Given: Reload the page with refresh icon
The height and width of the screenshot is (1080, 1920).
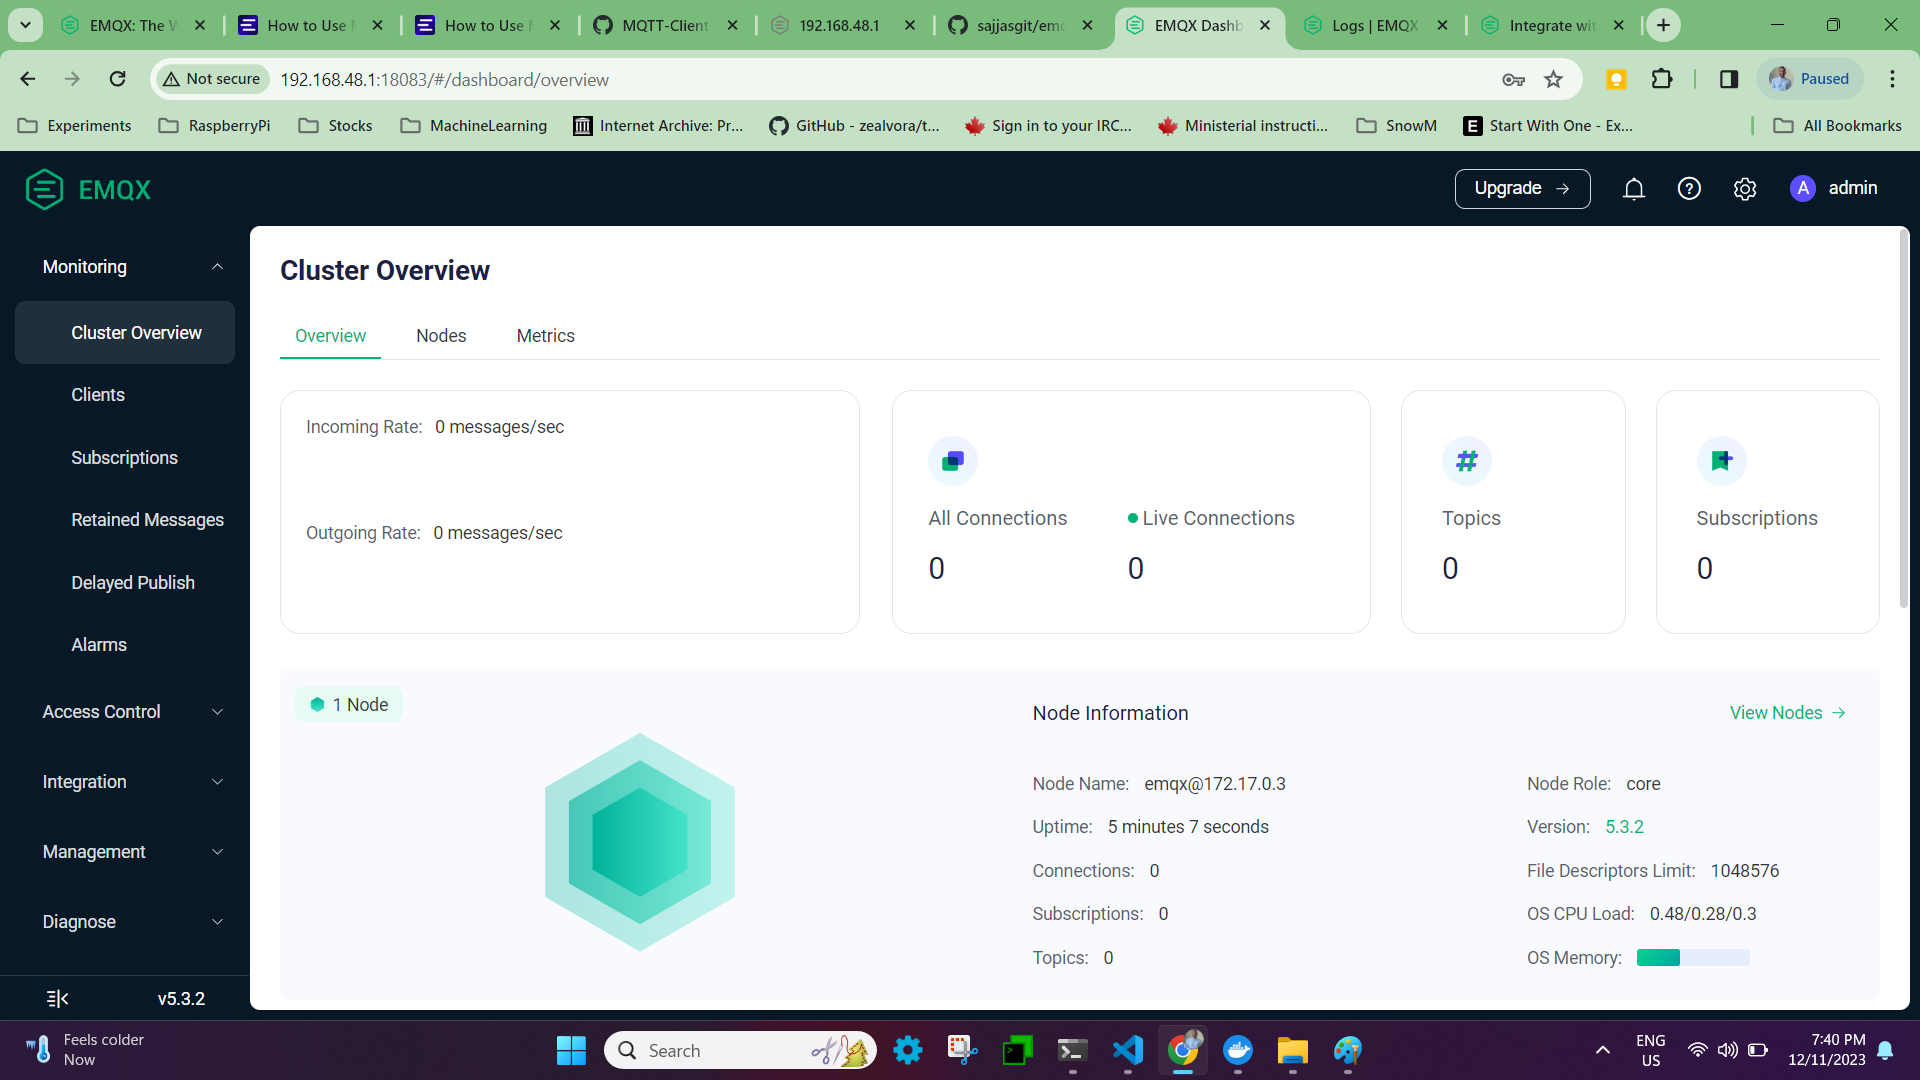Looking at the screenshot, I should 118,79.
